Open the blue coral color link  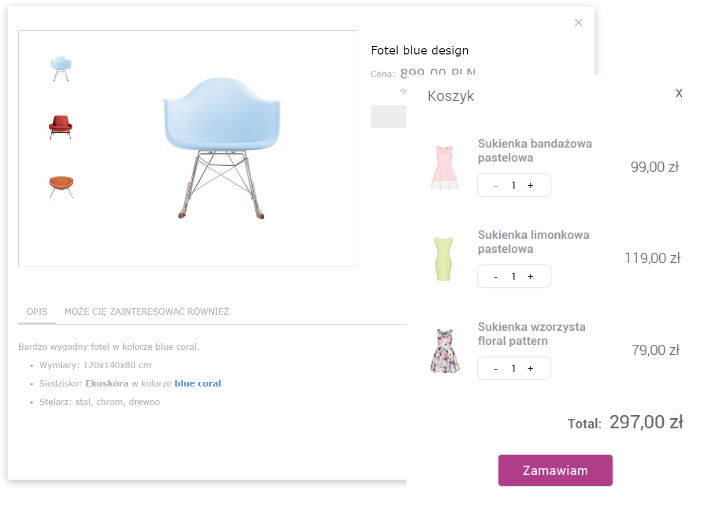pyautogui.click(x=198, y=383)
